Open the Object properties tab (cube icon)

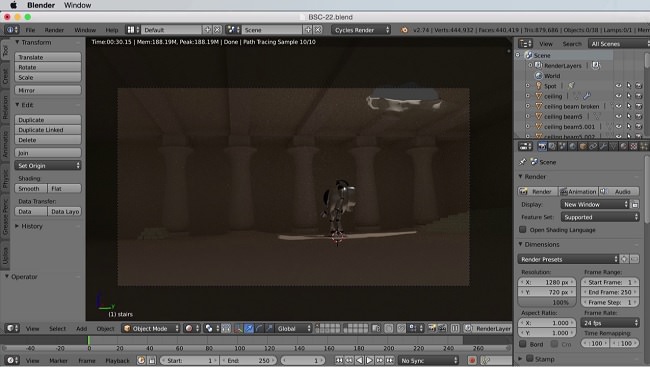click(583, 146)
